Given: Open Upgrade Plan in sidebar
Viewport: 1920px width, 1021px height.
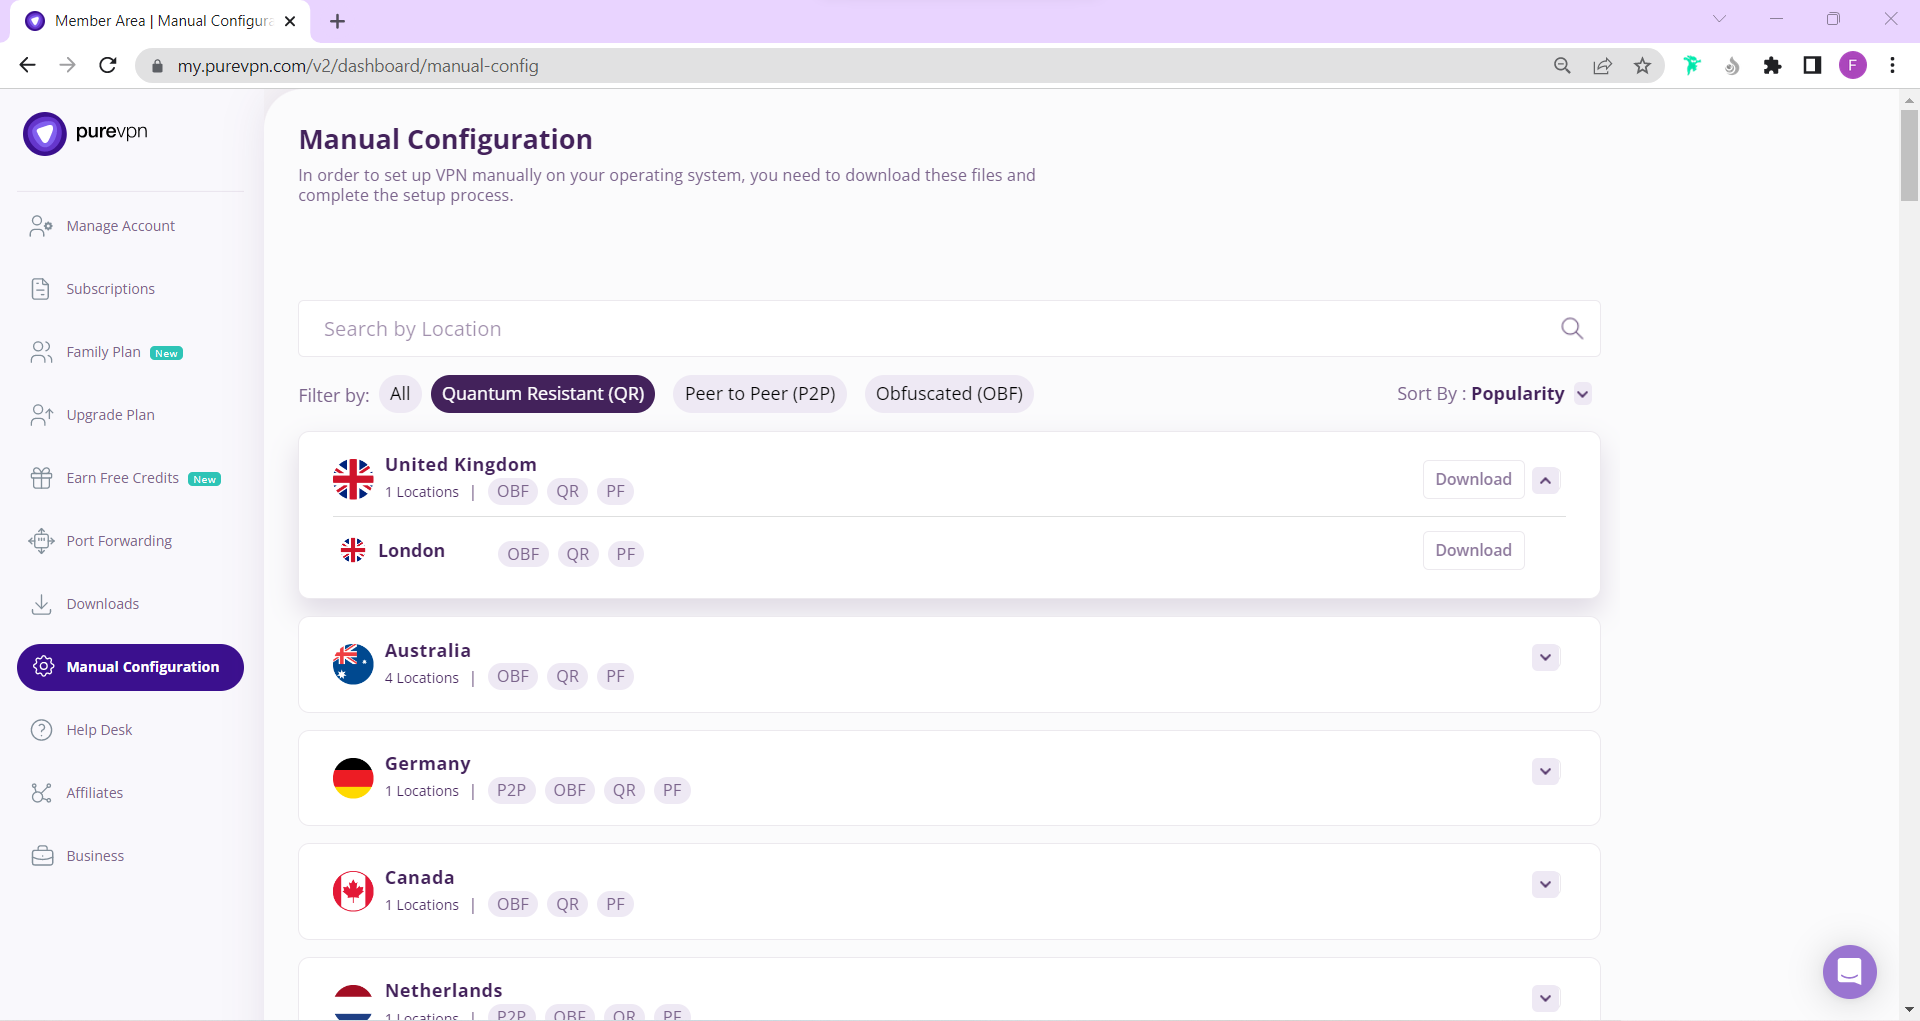Looking at the screenshot, I should 110,415.
